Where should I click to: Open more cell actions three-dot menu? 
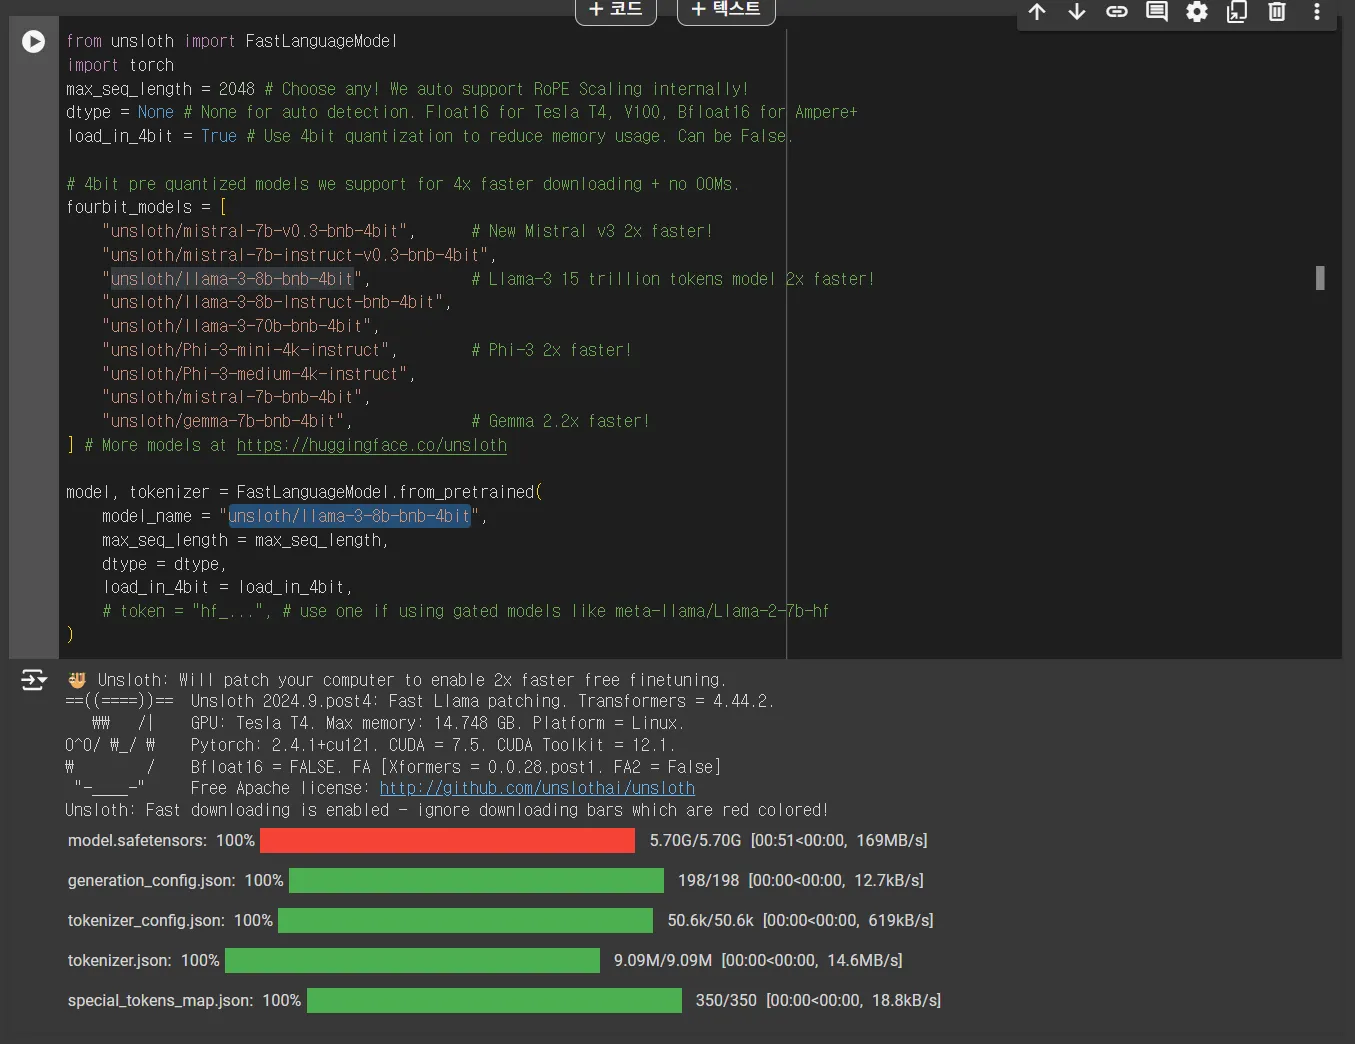pyautogui.click(x=1317, y=12)
